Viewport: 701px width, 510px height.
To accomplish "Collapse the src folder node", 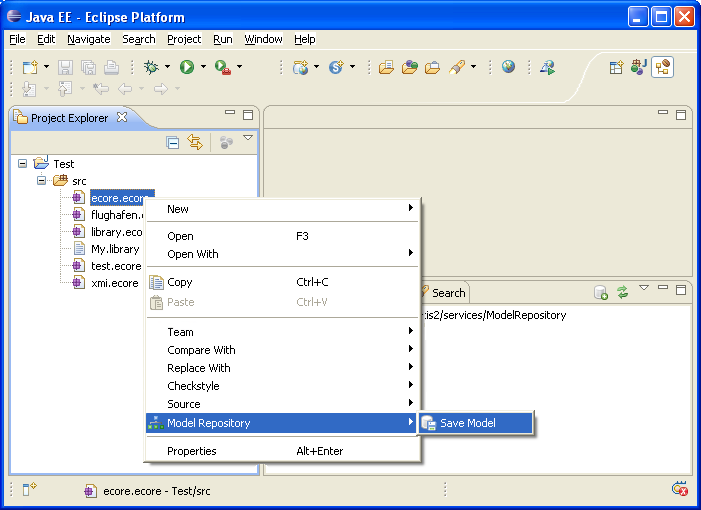I will 42,181.
